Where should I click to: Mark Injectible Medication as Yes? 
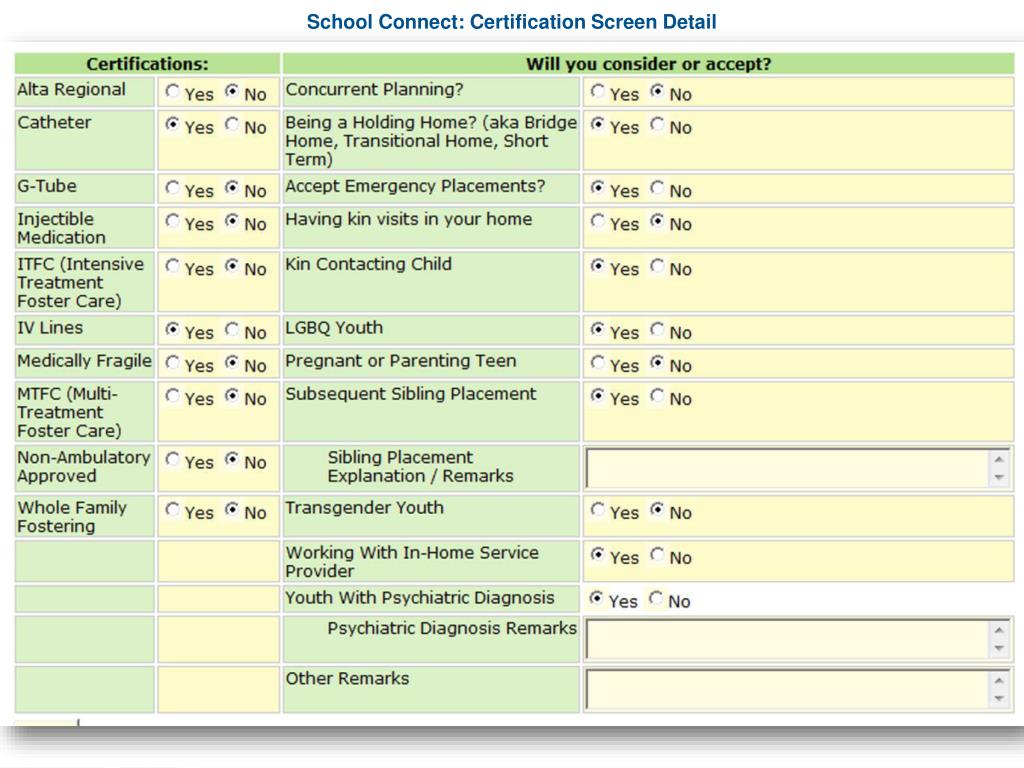(172, 221)
